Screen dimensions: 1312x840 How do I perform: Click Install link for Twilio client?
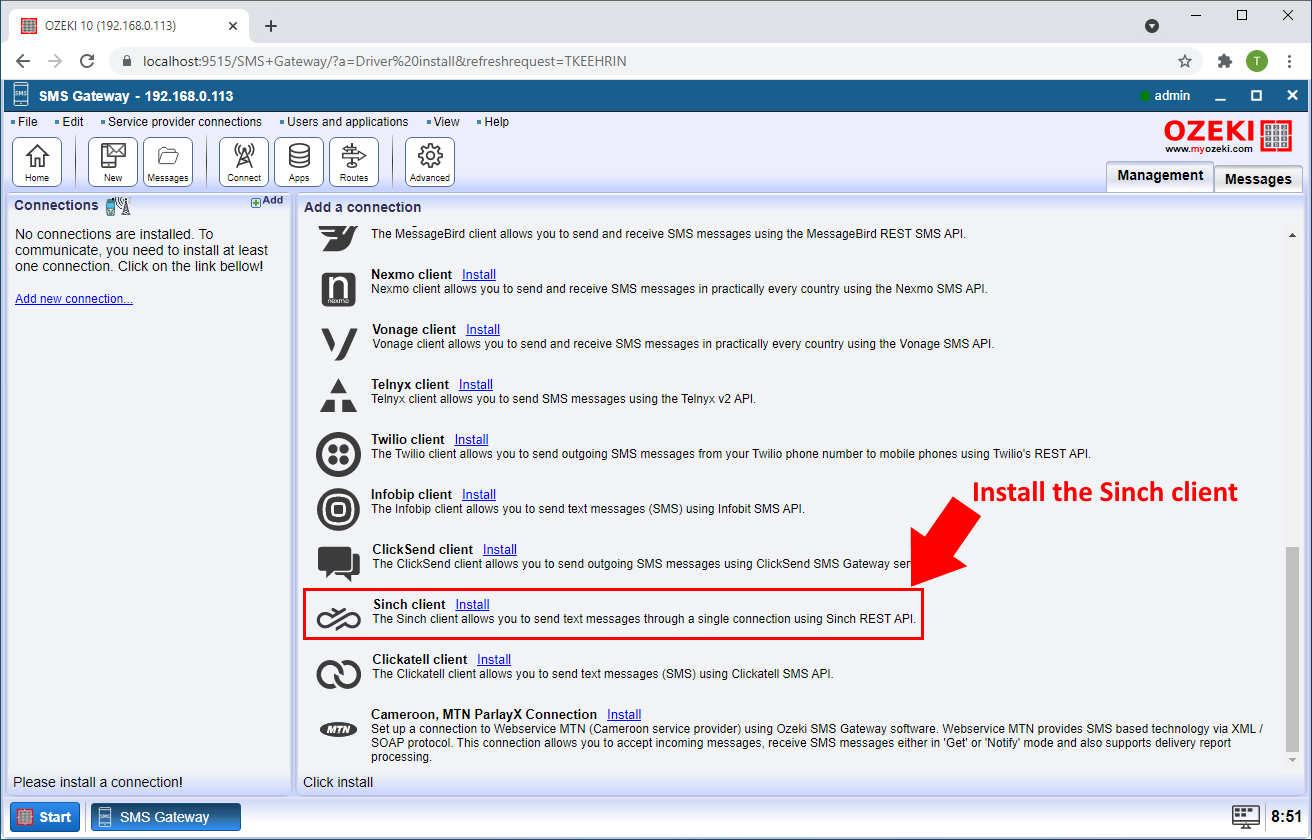(471, 439)
